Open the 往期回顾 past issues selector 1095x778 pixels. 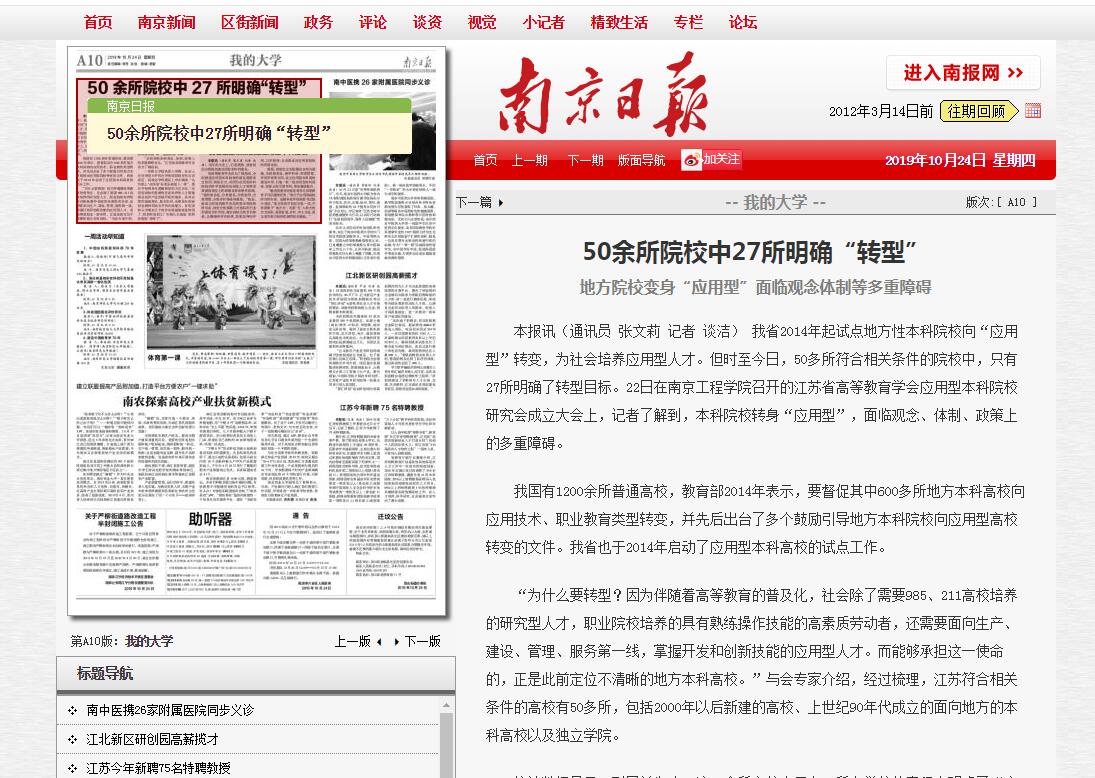[x=977, y=111]
